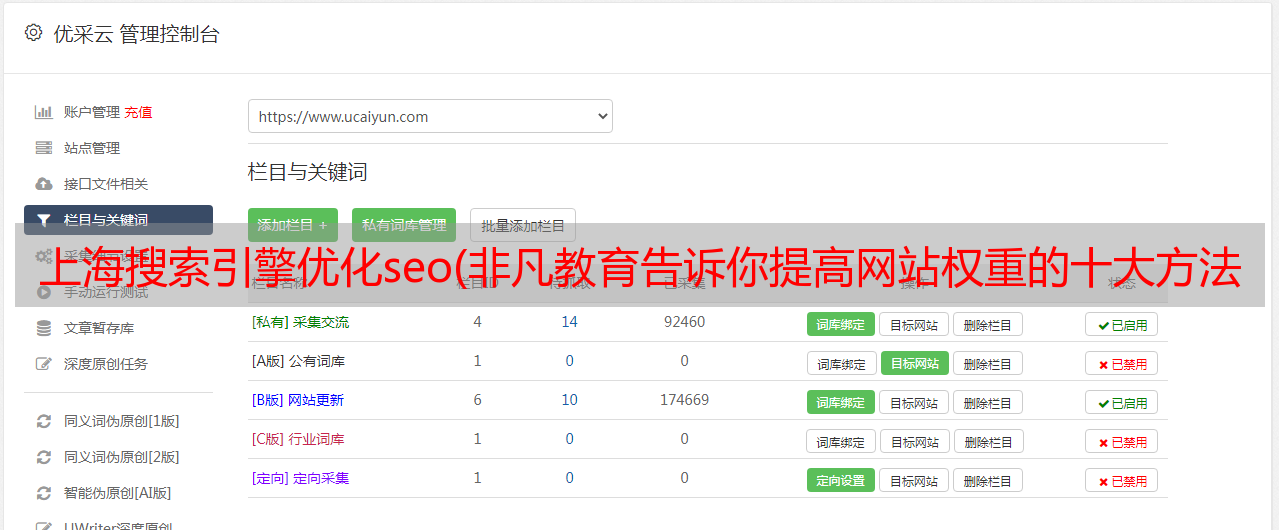Click the refresh icon for 同义词伪原创[2版]
This screenshot has width=1279, height=530.
click(x=43, y=457)
